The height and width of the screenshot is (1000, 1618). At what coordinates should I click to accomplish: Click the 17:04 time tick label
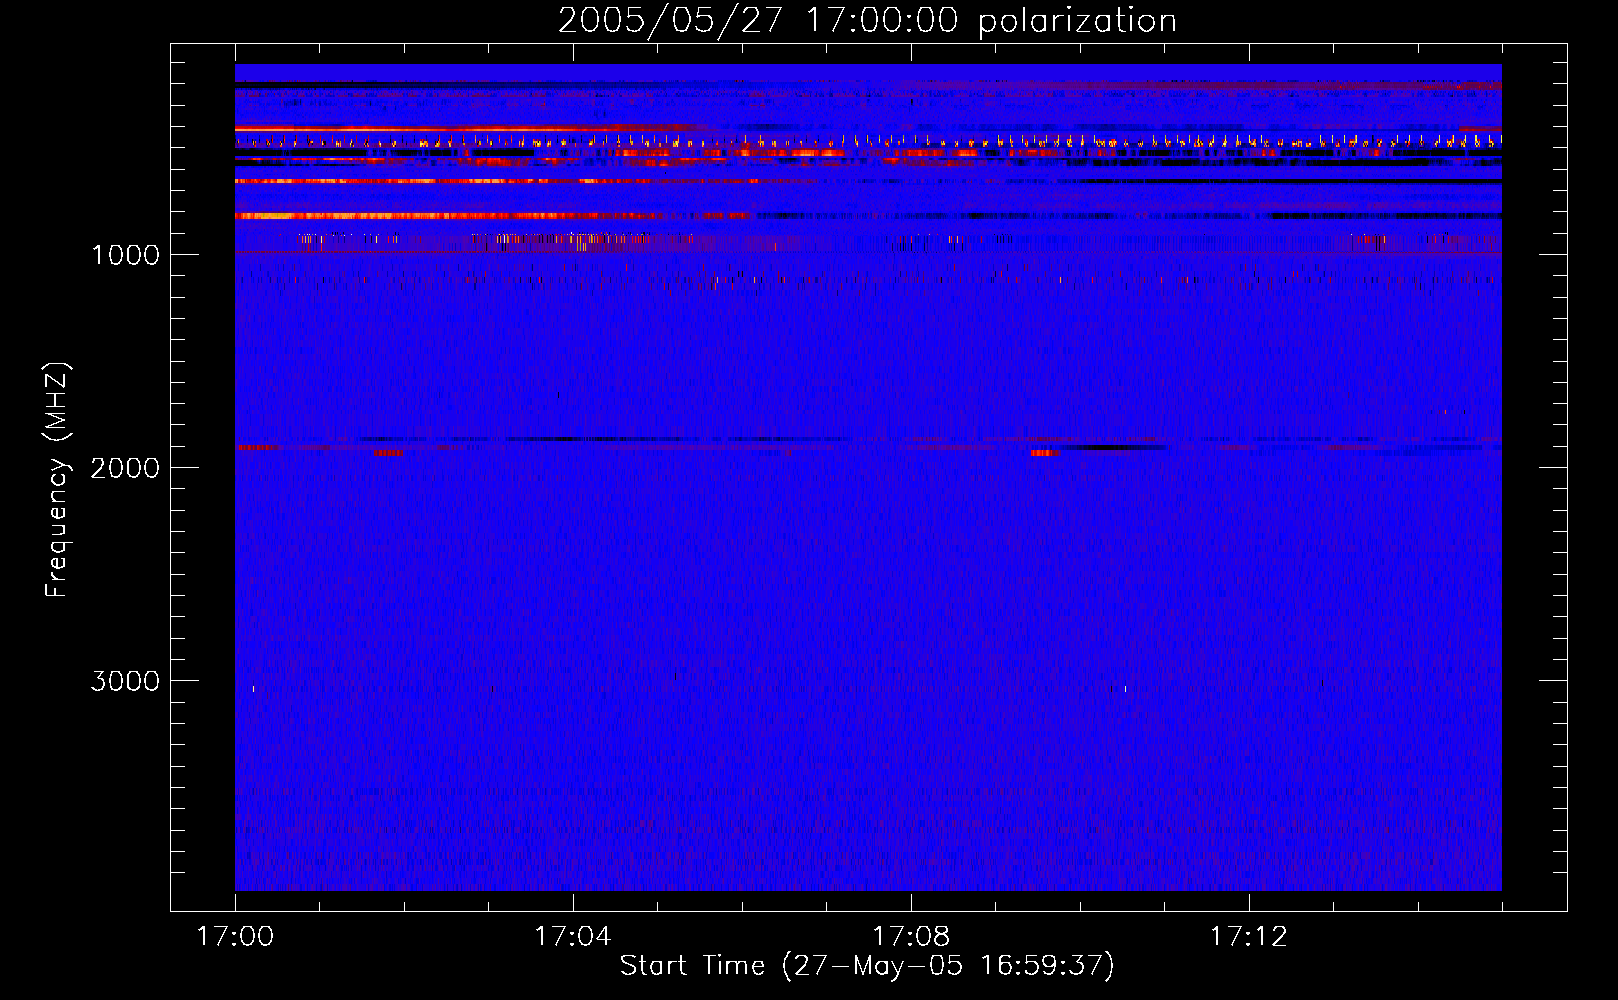(573, 937)
